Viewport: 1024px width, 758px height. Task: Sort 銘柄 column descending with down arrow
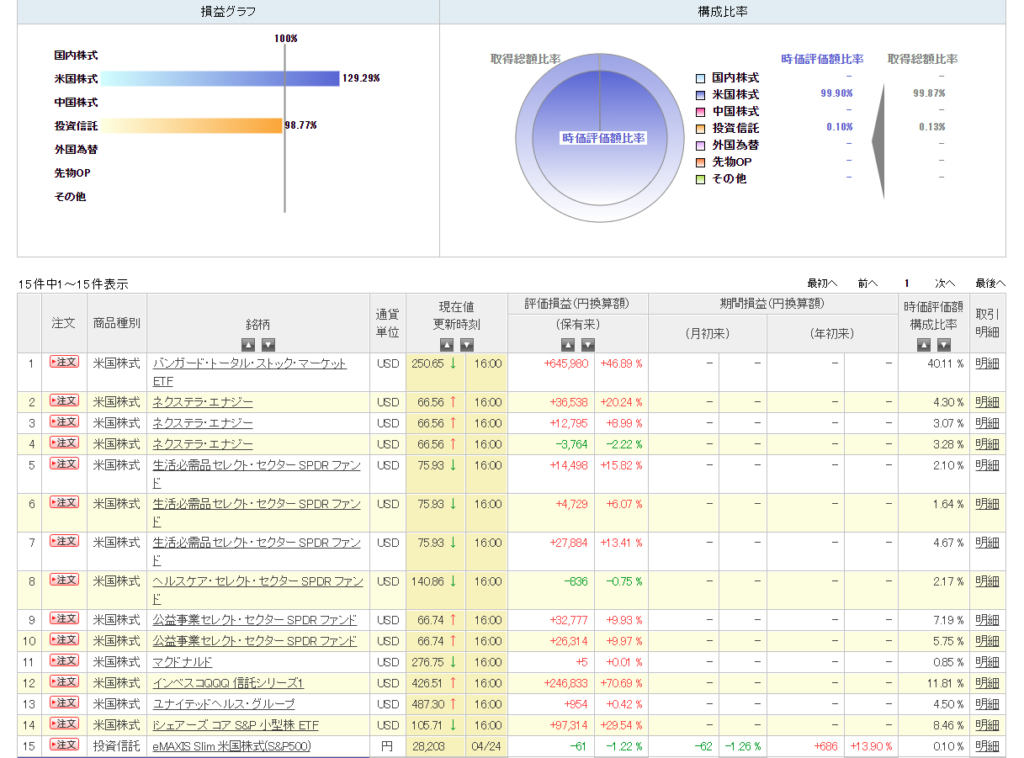pyautogui.click(x=268, y=344)
